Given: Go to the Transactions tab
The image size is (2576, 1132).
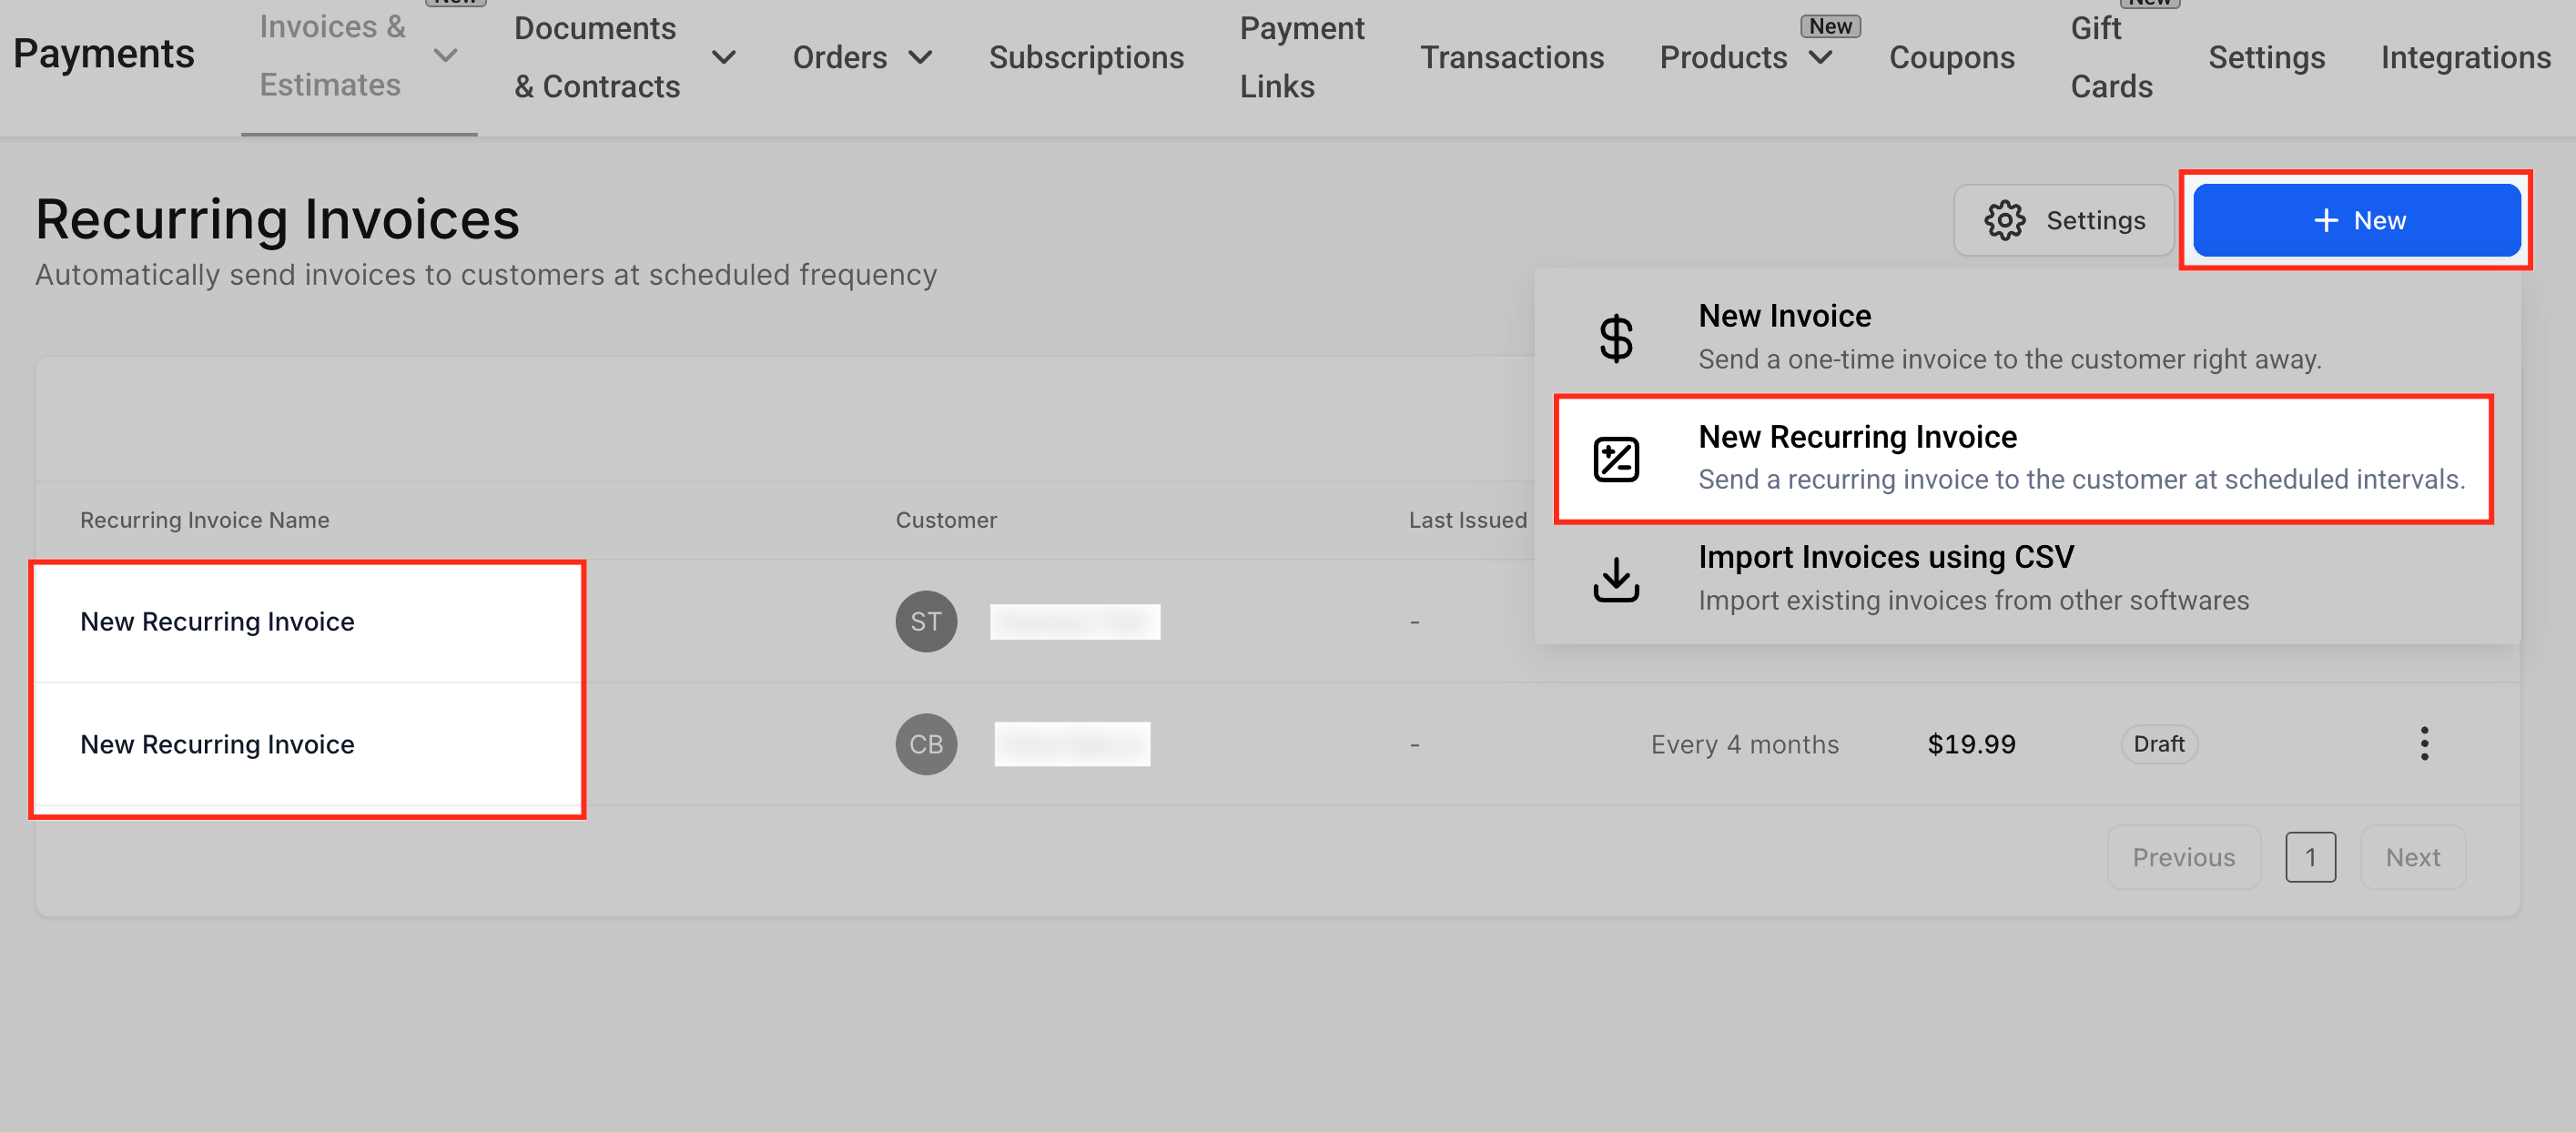Looking at the screenshot, I should [x=1511, y=57].
